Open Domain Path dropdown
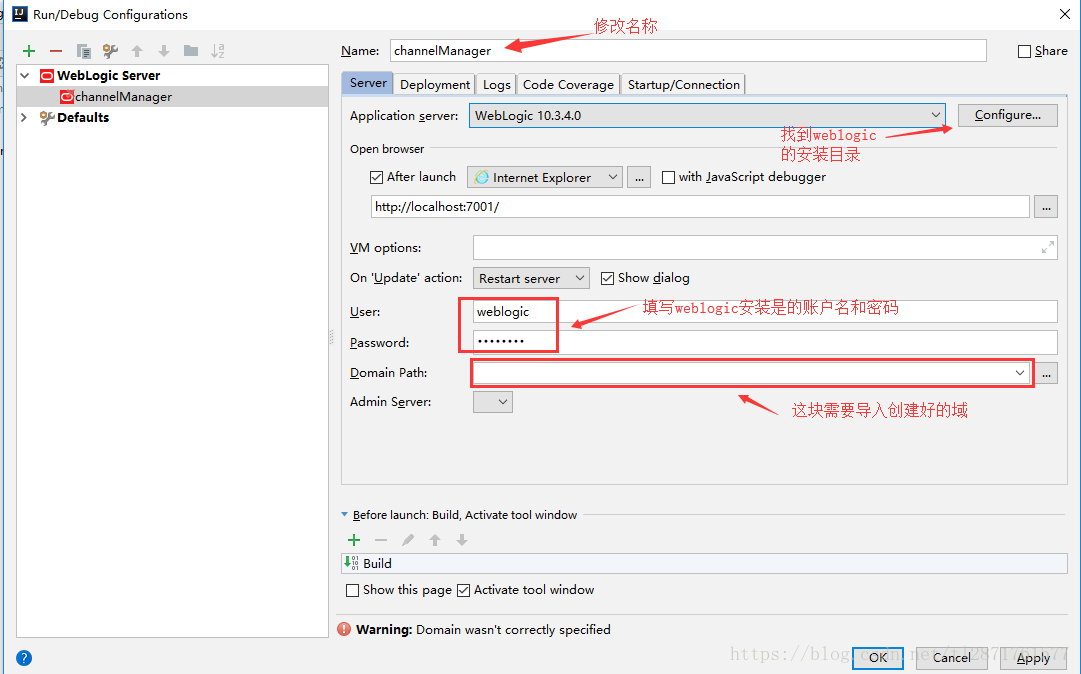 pyautogui.click(x=1020, y=373)
